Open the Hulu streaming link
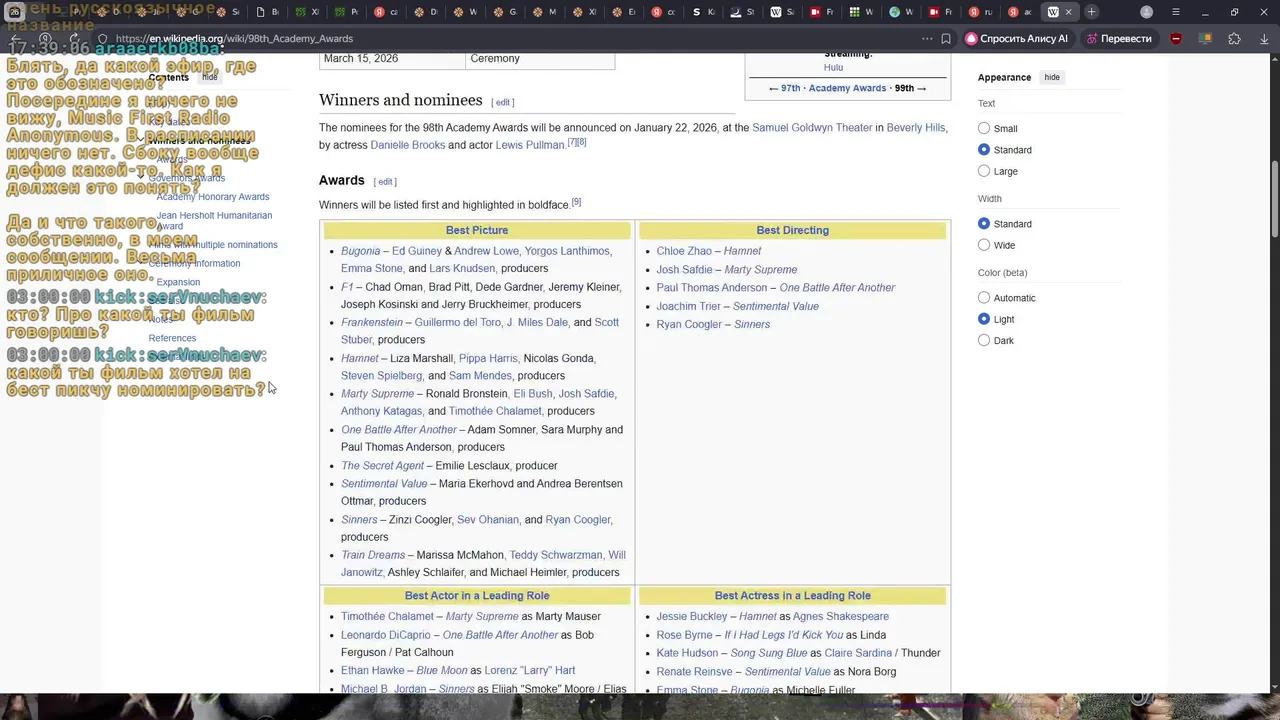The width and height of the screenshot is (1280, 720). click(x=833, y=67)
